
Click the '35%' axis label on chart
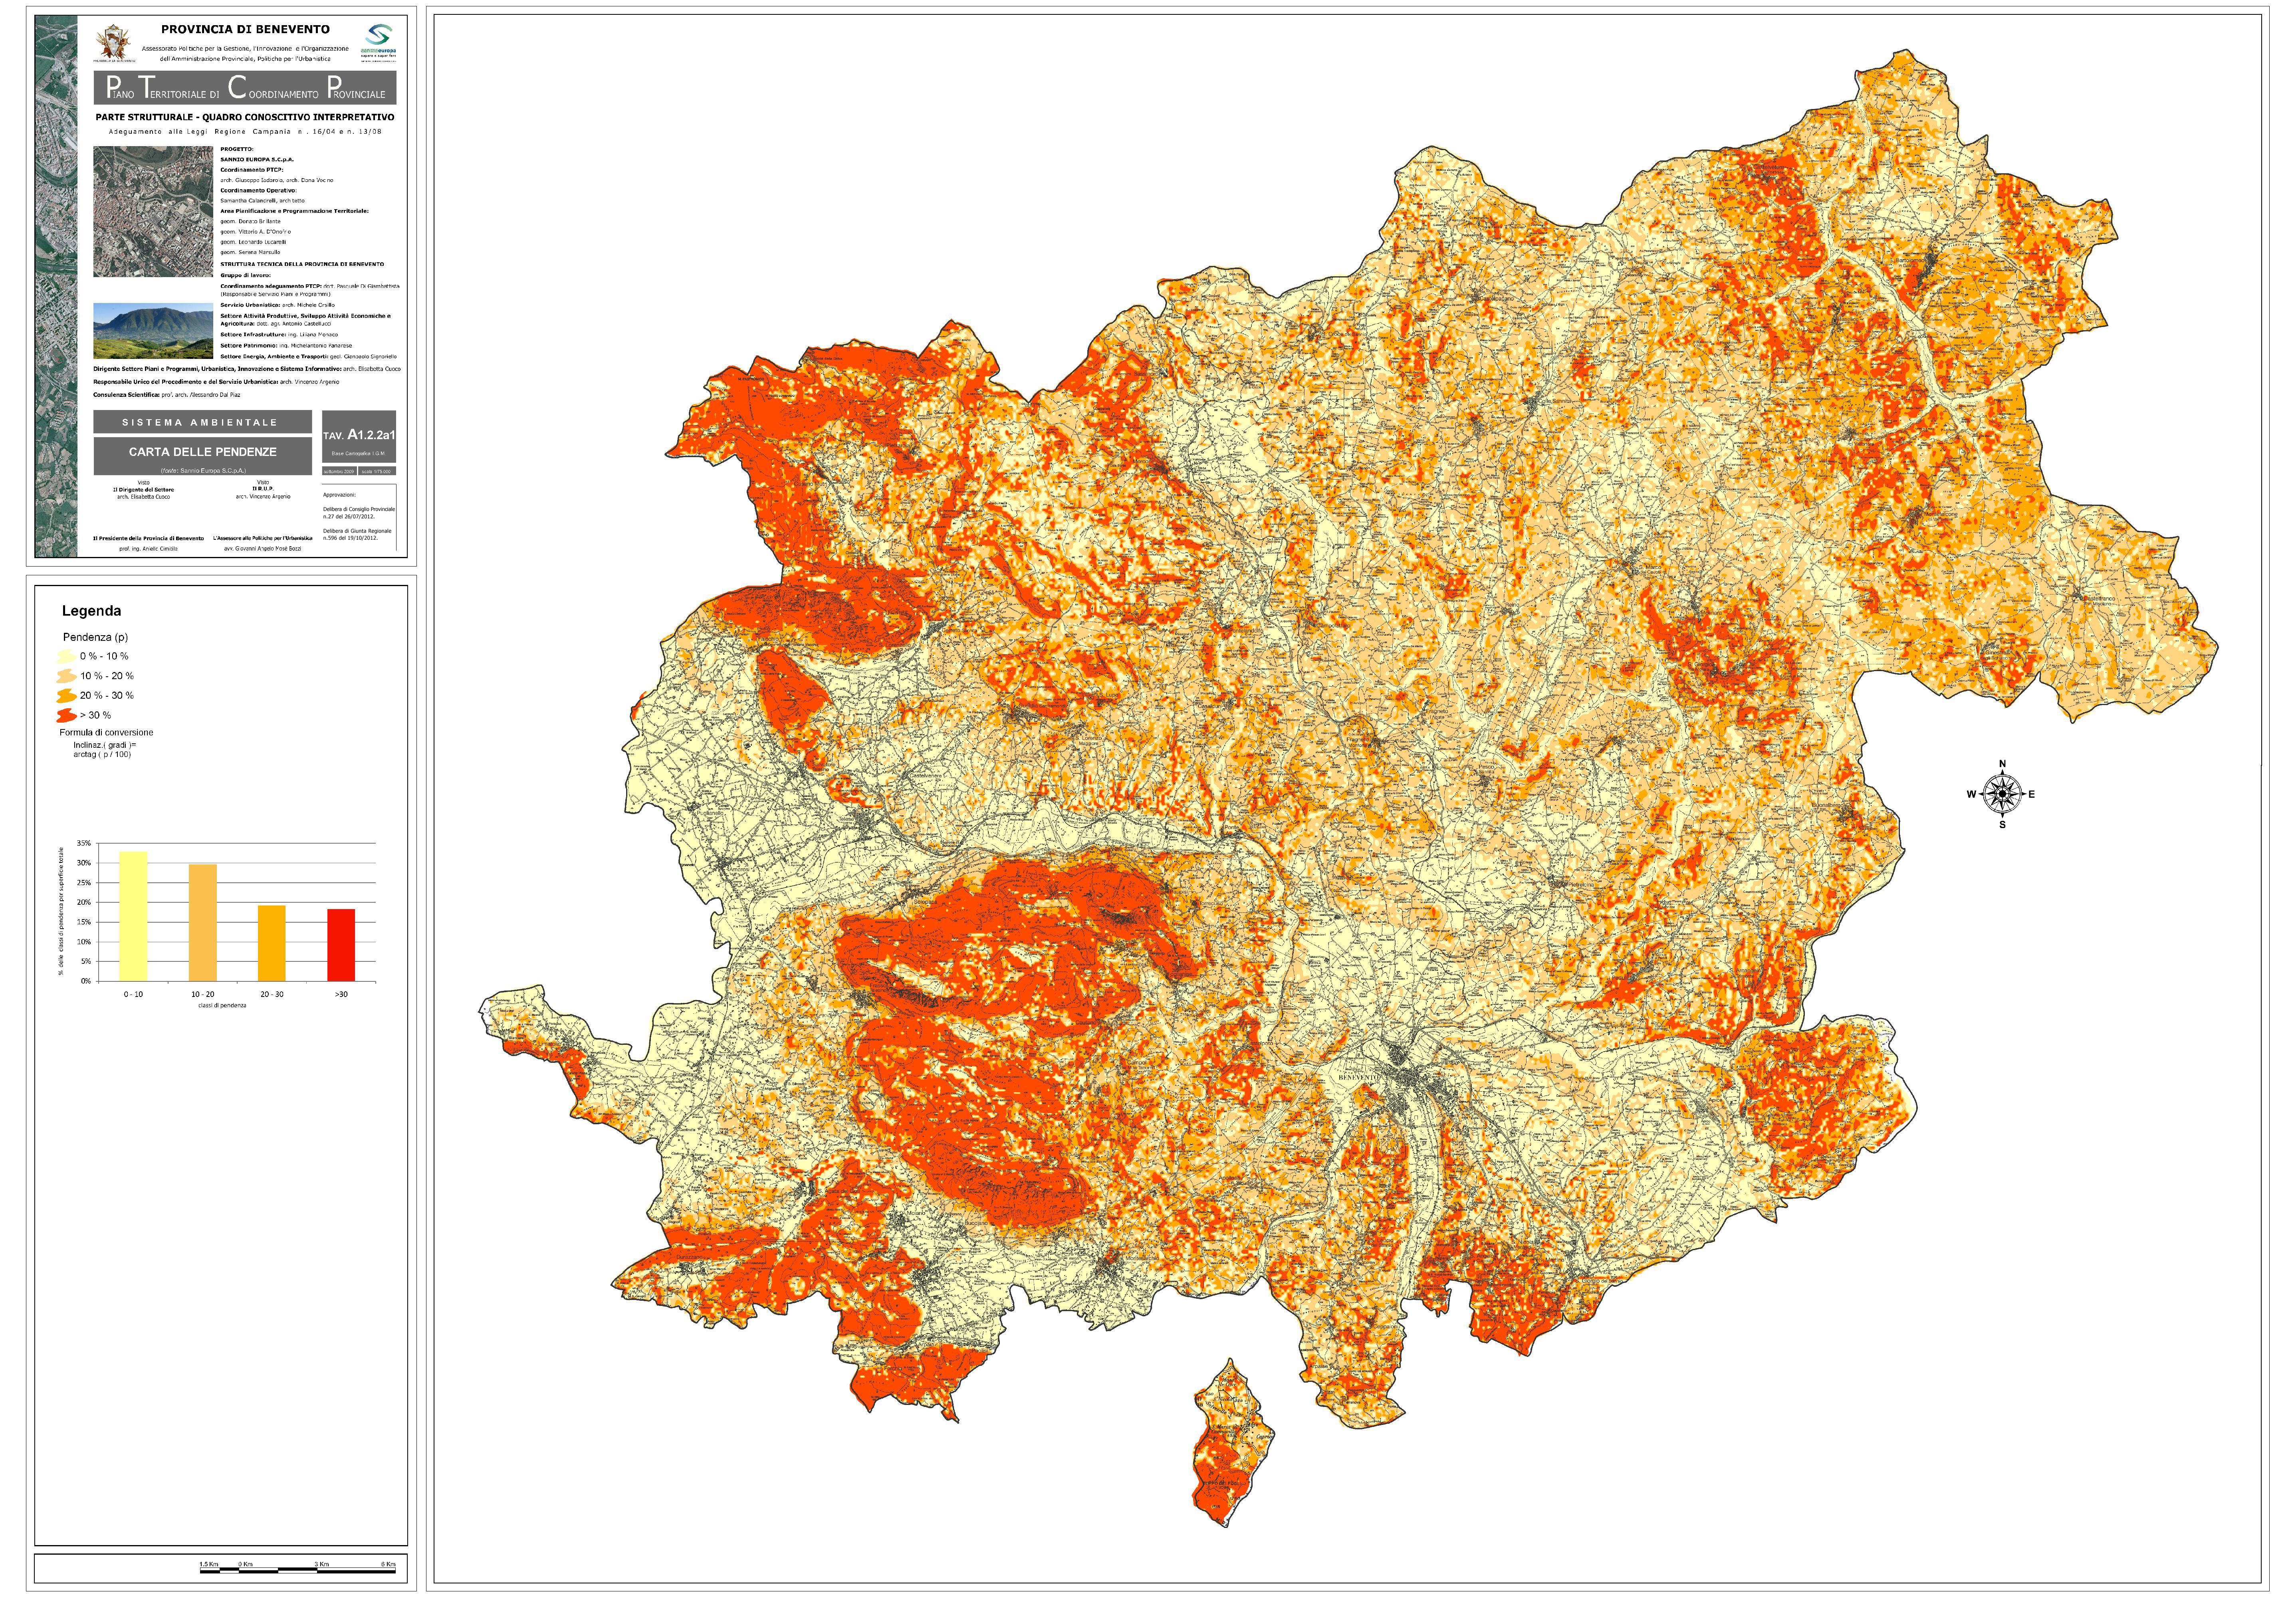pyautogui.click(x=84, y=843)
